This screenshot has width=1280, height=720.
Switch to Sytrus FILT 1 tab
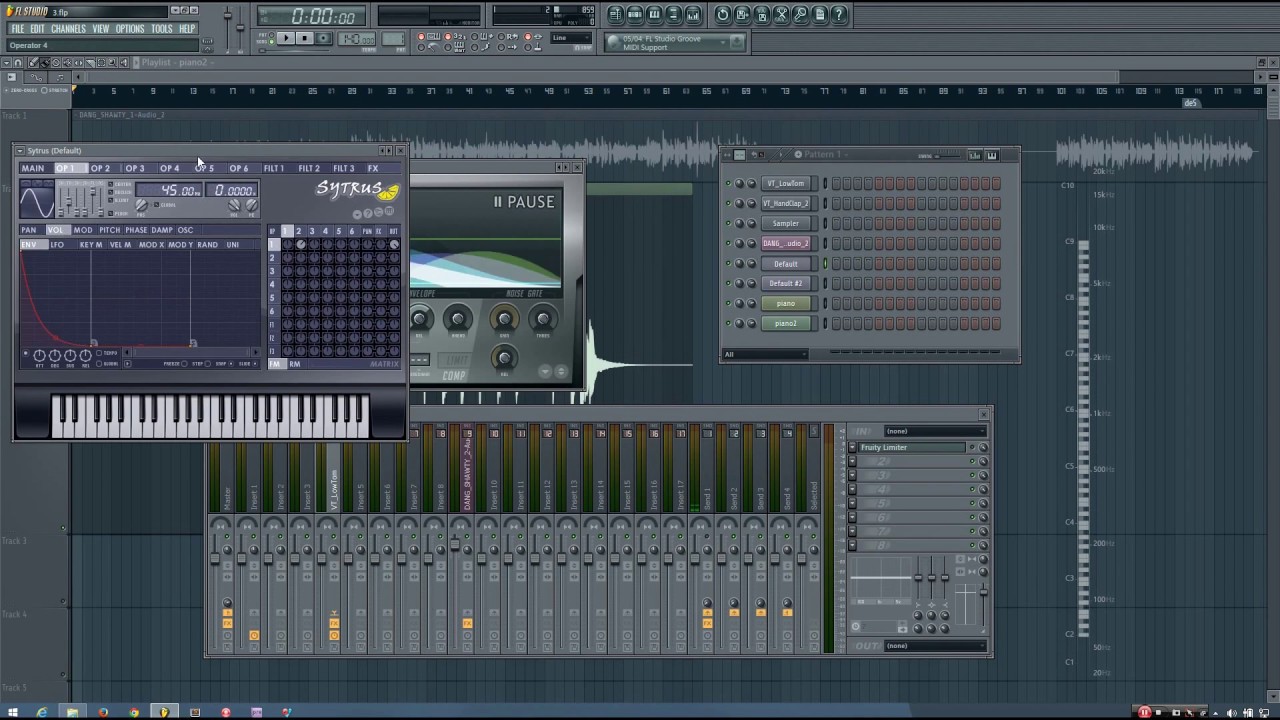click(x=273, y=168)
